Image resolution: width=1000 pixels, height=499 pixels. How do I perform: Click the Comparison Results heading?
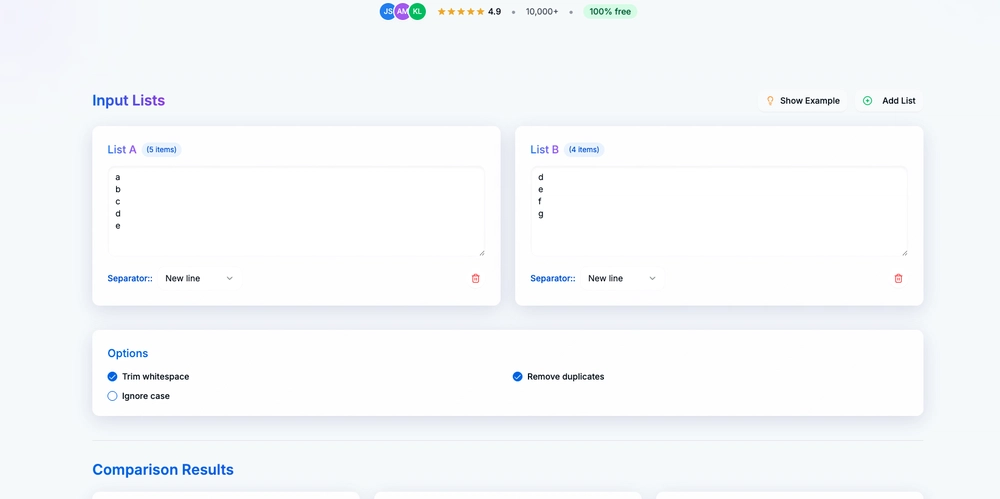click(163, 470)
